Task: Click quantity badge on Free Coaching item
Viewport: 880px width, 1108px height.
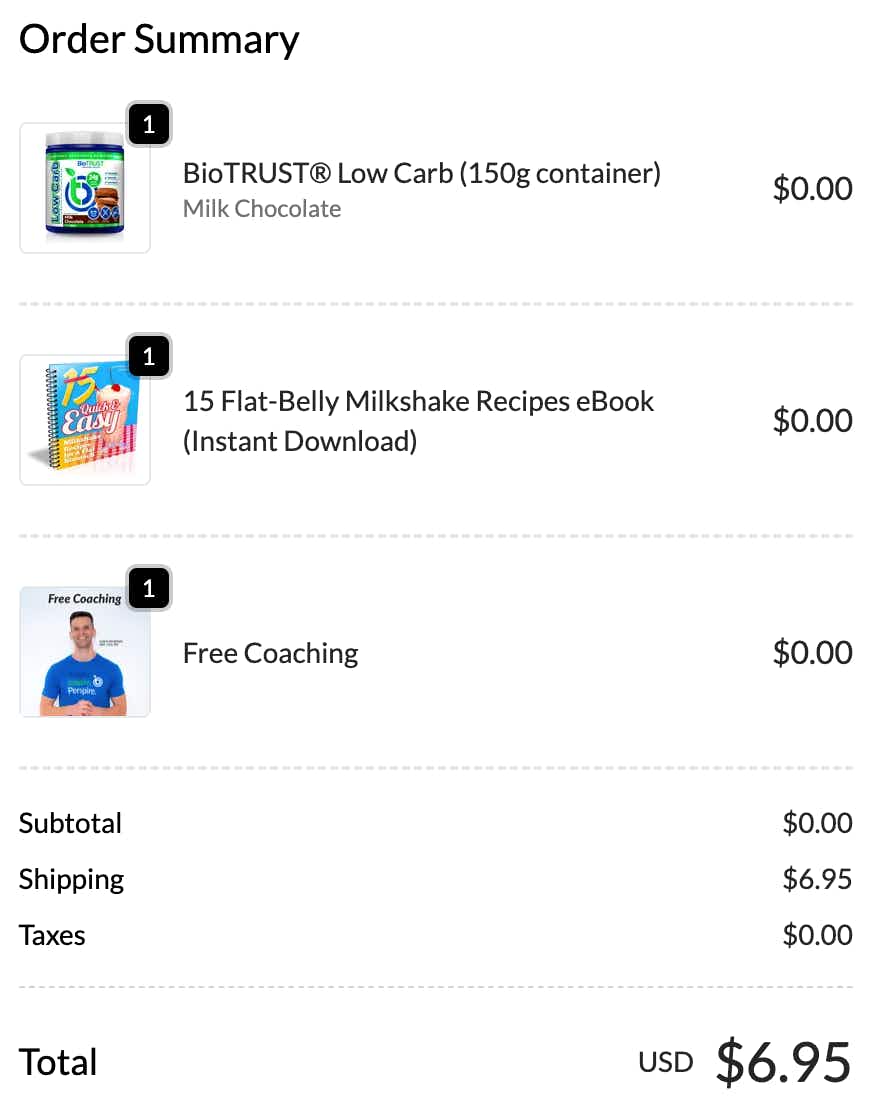Action: pyautogui.click(x=149, y=588)
